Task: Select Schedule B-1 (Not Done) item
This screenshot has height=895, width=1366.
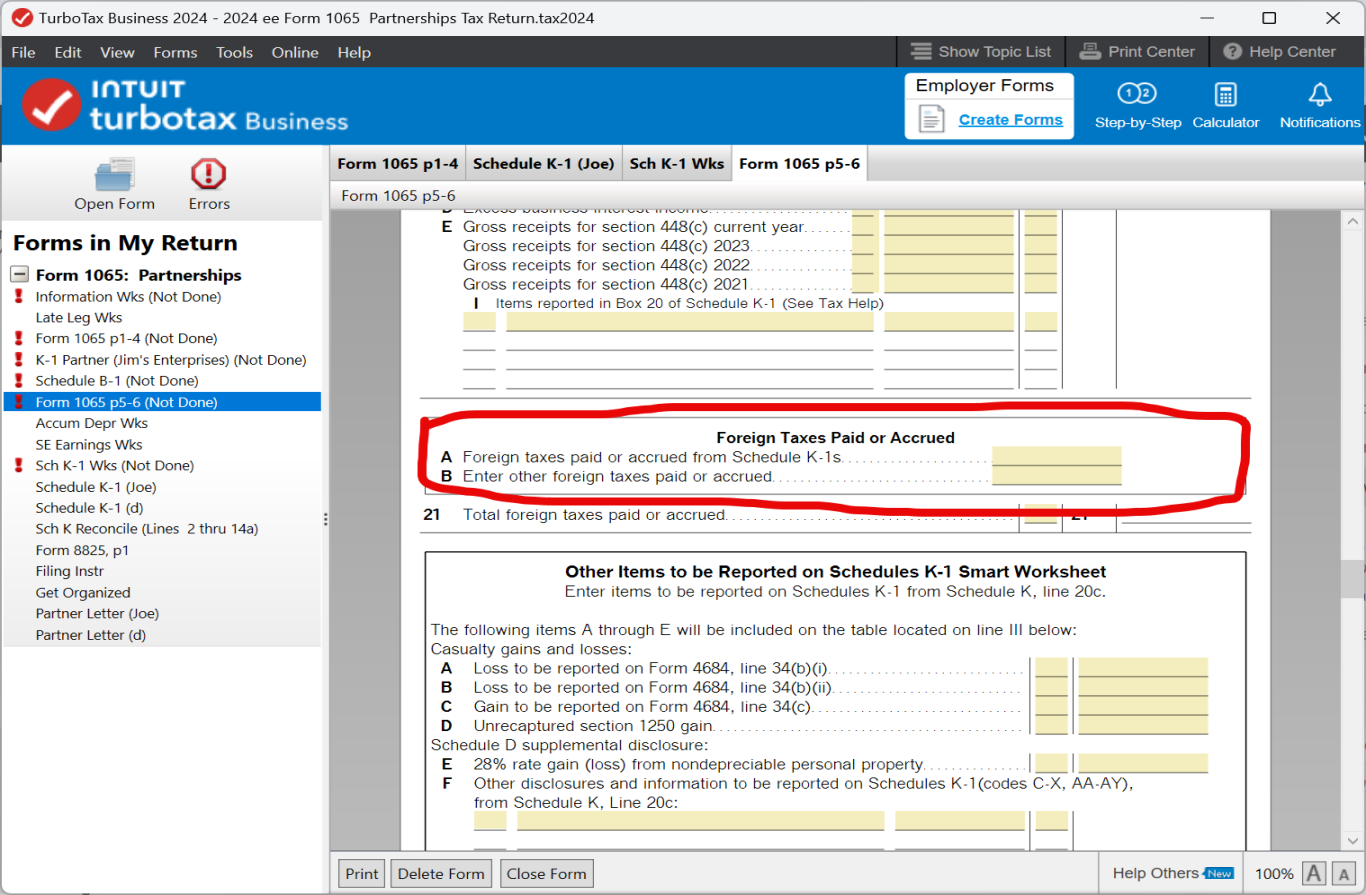Action: 117,380
